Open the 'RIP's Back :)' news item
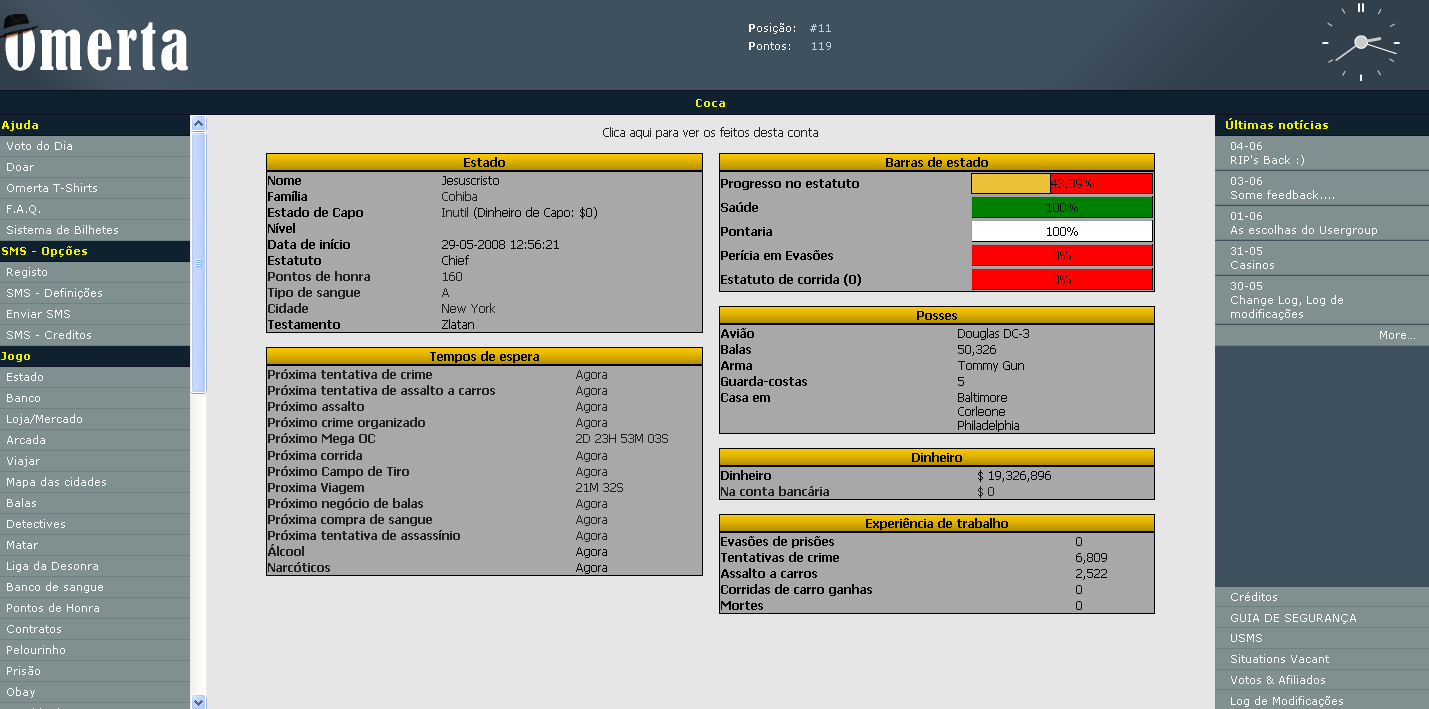Screen dimensions: 1429x709 [1267, 160]
